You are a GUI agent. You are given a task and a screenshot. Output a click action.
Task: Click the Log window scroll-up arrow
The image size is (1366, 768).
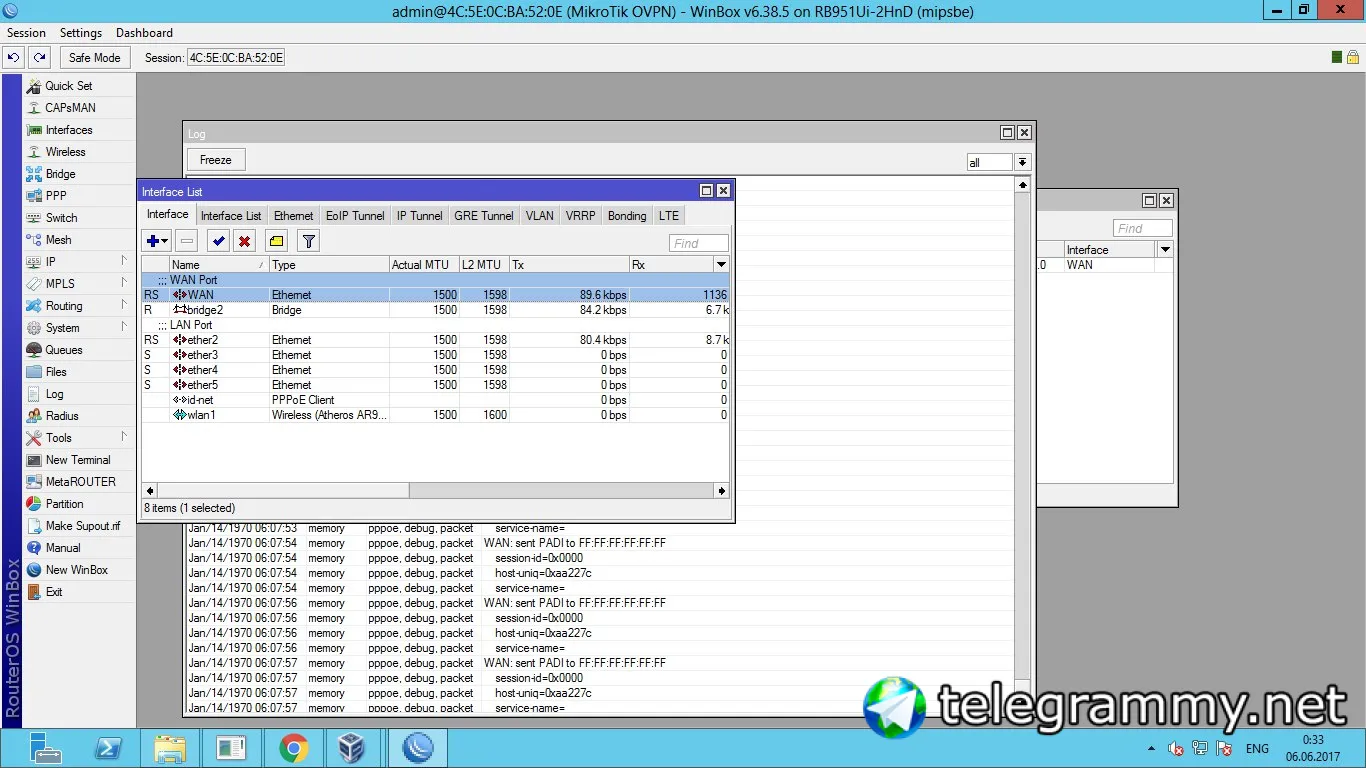[1022, 185]
